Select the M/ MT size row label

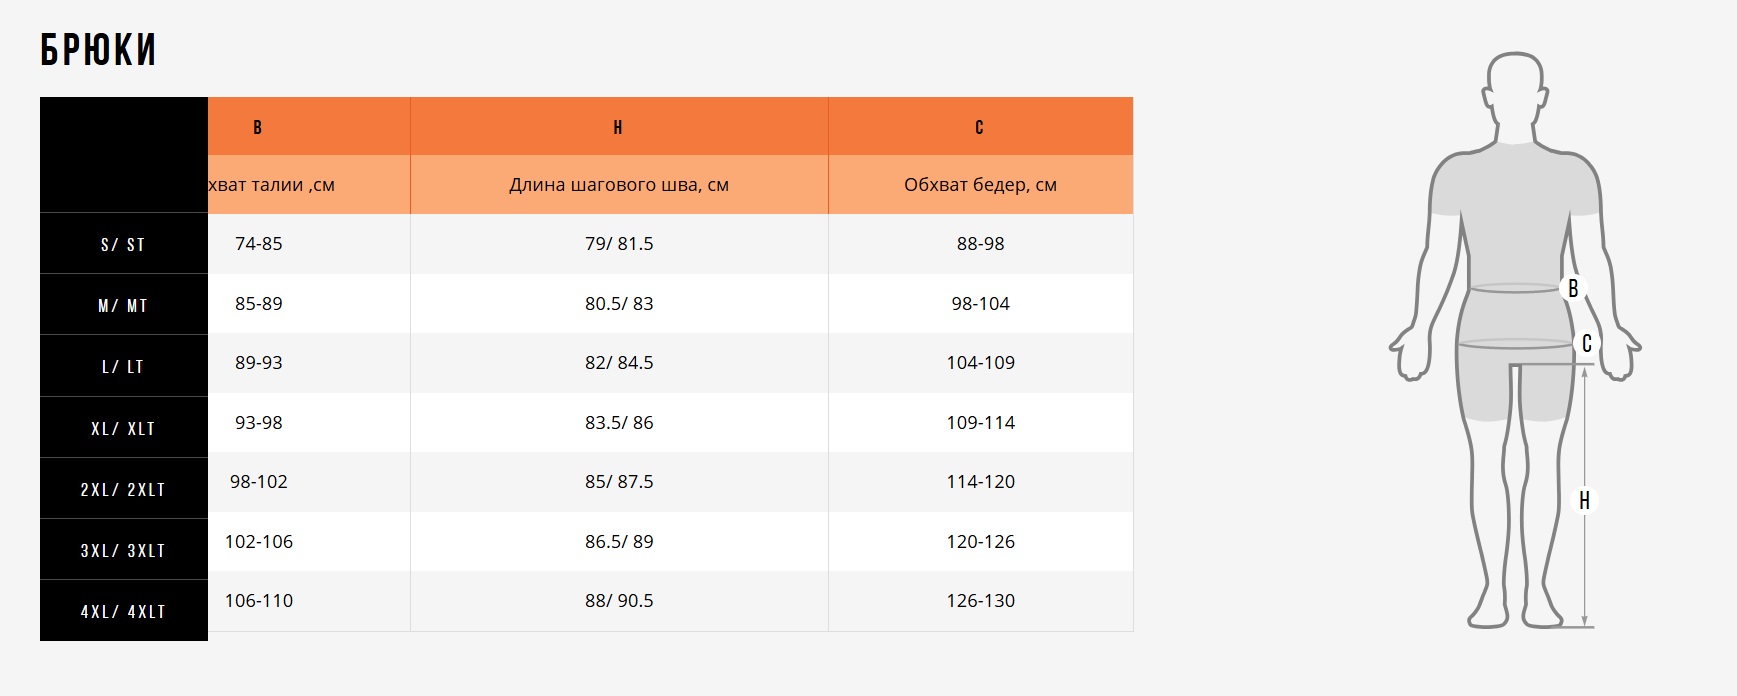click(123, 306)
